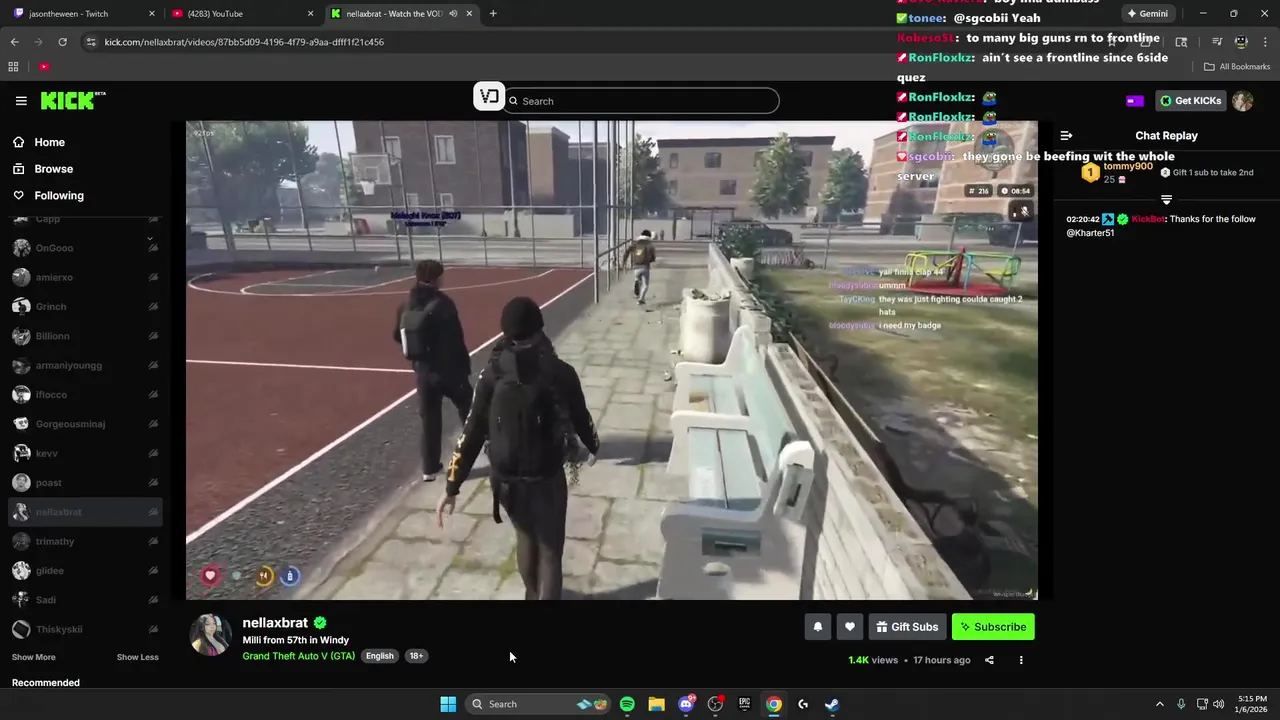Click the English language tag

[x=379, y=656]
